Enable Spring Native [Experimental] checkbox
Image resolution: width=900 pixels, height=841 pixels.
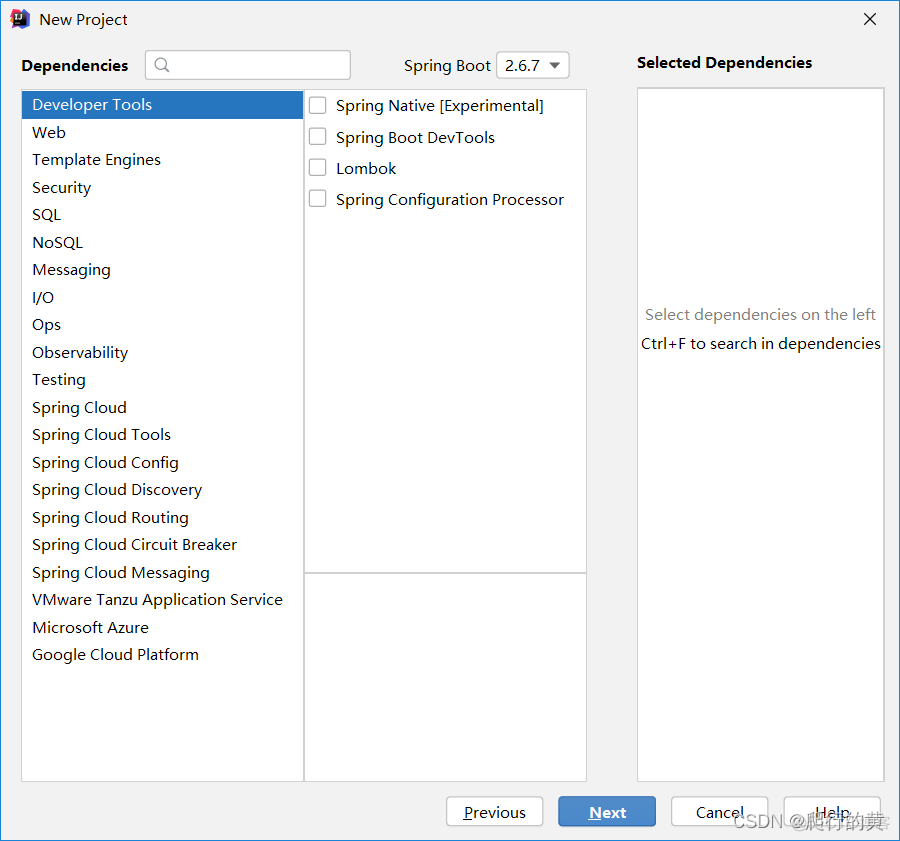318,105
